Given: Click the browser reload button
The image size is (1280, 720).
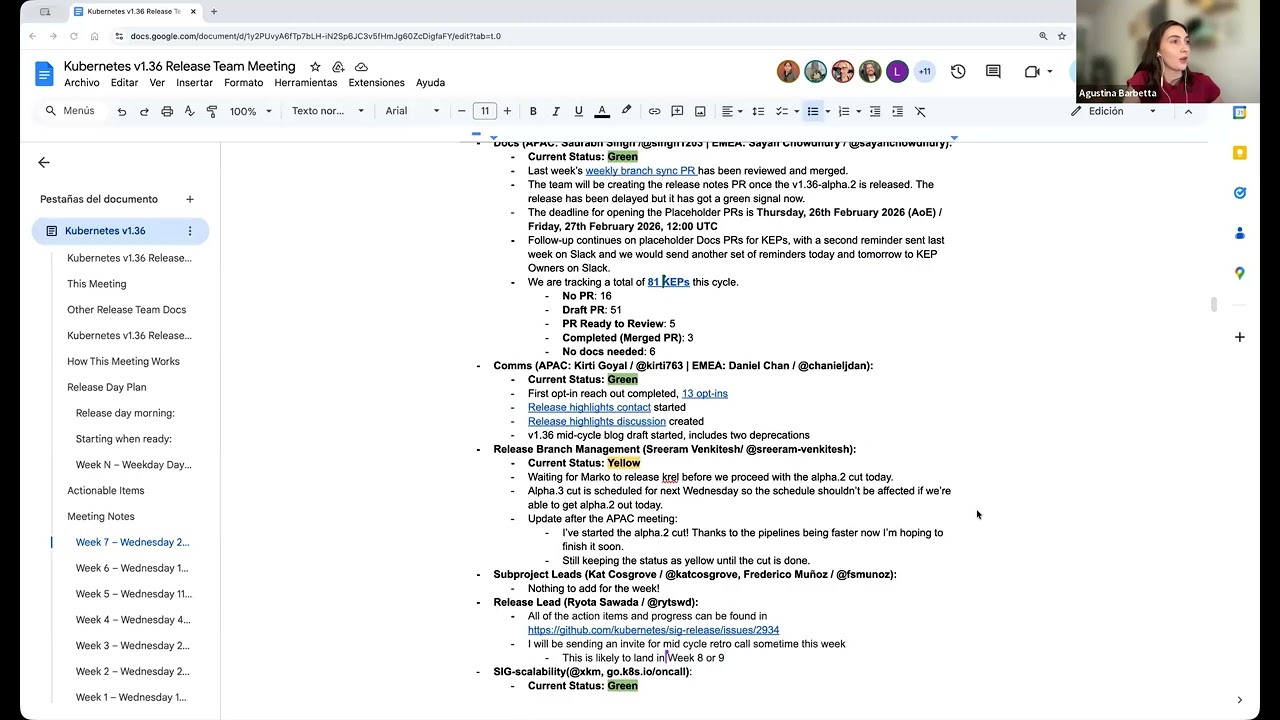Looking at the screenshot, I should pos(72,36).
